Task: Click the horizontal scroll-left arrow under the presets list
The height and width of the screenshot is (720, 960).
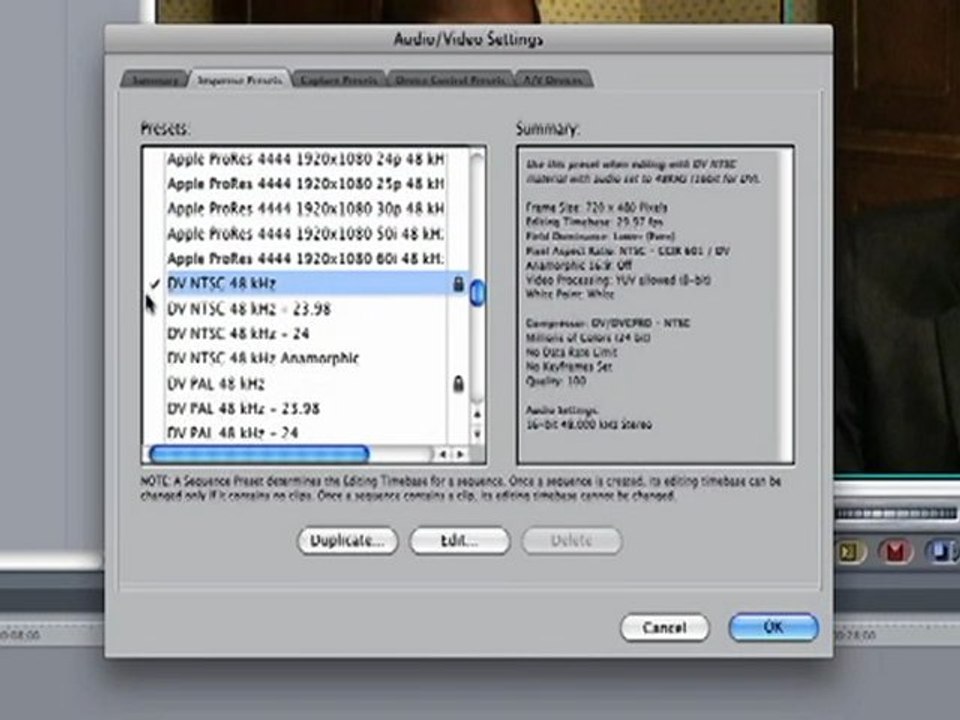Action: point(443,454)
